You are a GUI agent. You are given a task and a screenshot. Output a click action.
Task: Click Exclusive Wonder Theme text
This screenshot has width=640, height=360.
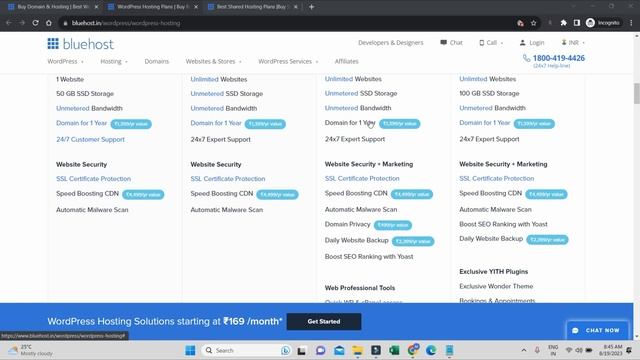(496, 286)
